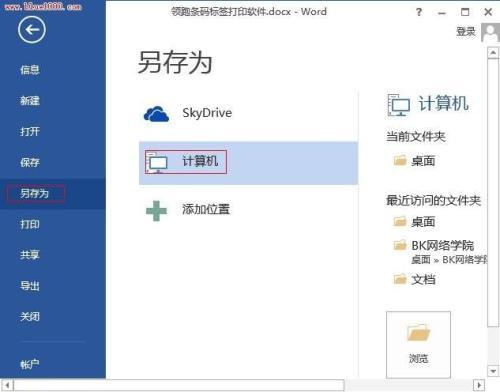Click the vertical scrollbar down arrow
The width and height of the screenshot is (500, 392).
click(x=493, y=370)
